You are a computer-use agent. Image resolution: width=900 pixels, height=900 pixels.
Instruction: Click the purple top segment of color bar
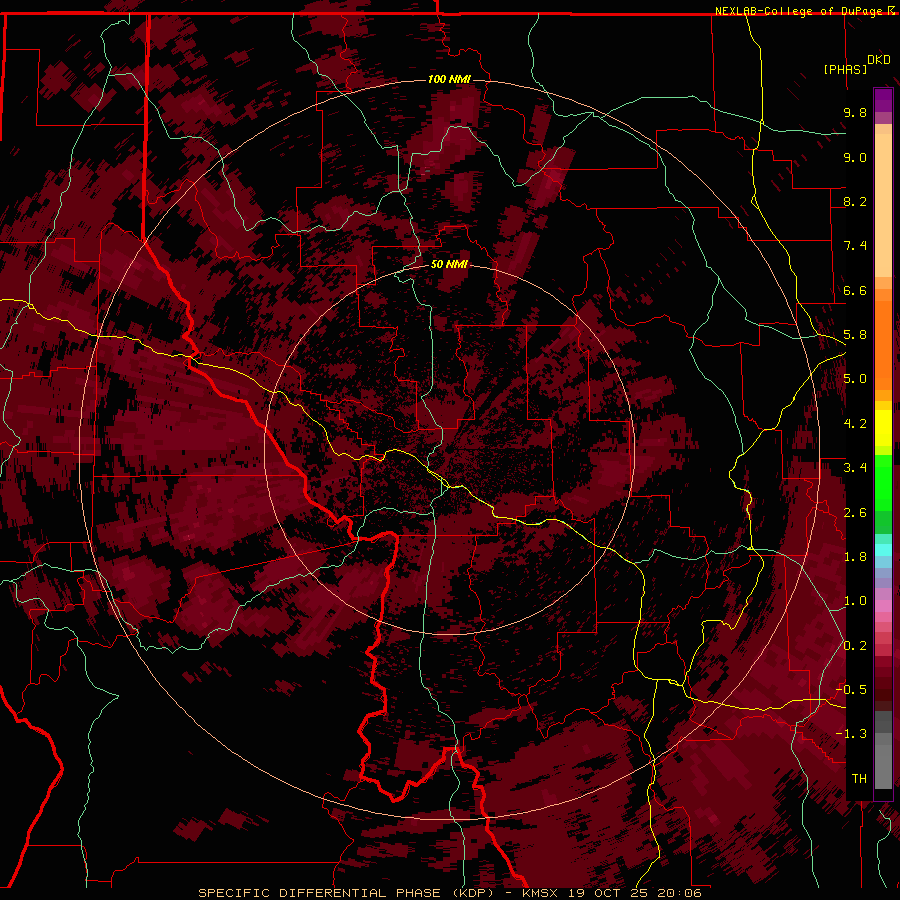pos(883,100)
